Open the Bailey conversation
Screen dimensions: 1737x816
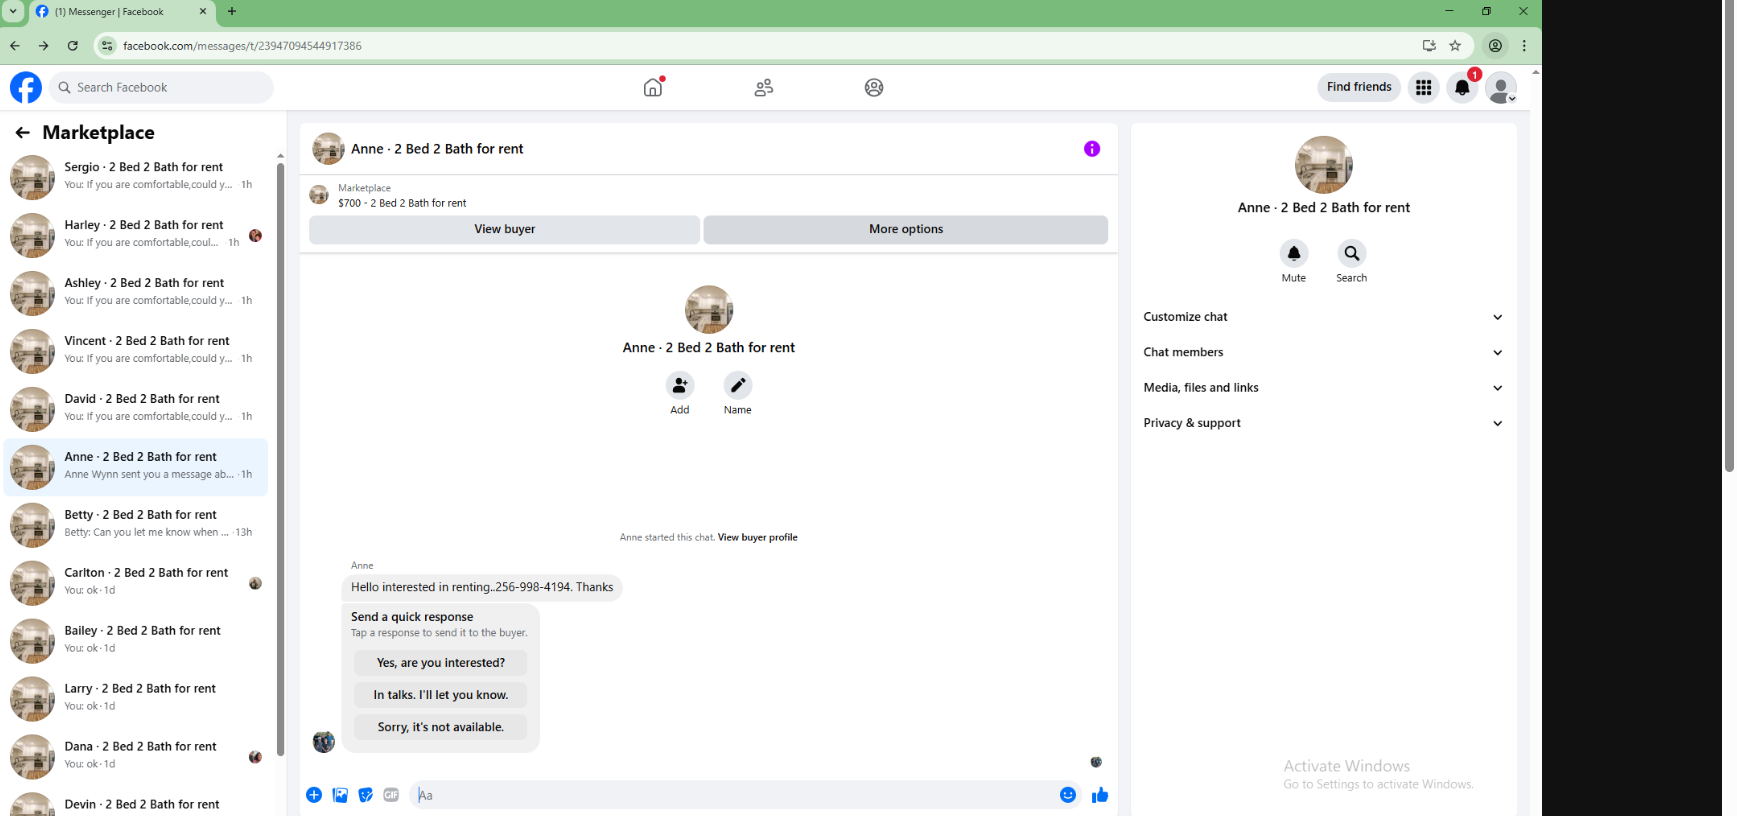coord(136,641)
